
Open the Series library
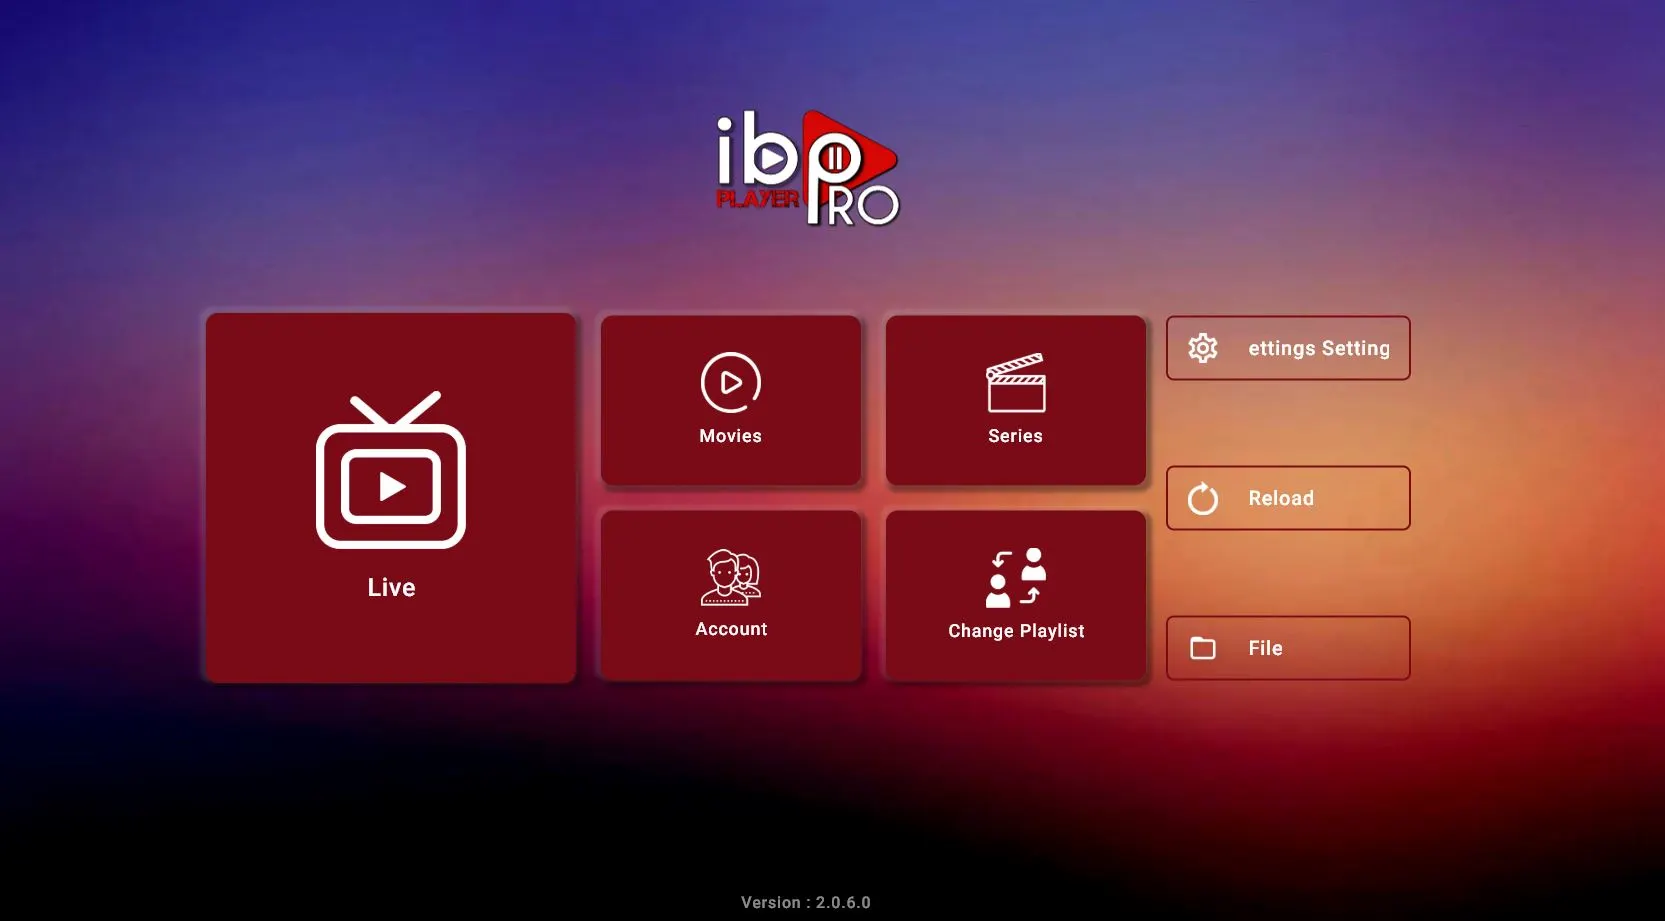(x=1016, y=400)
